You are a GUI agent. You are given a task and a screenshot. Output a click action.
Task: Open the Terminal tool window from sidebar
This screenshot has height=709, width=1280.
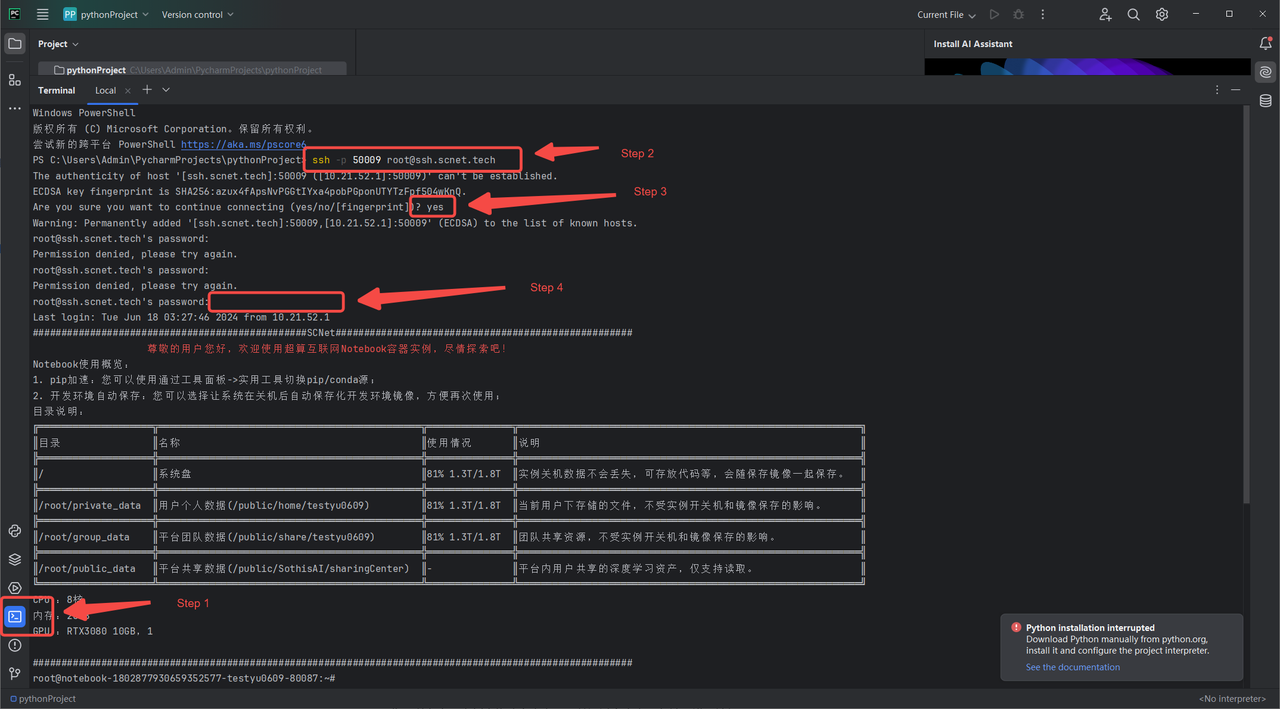pos(15,617)
